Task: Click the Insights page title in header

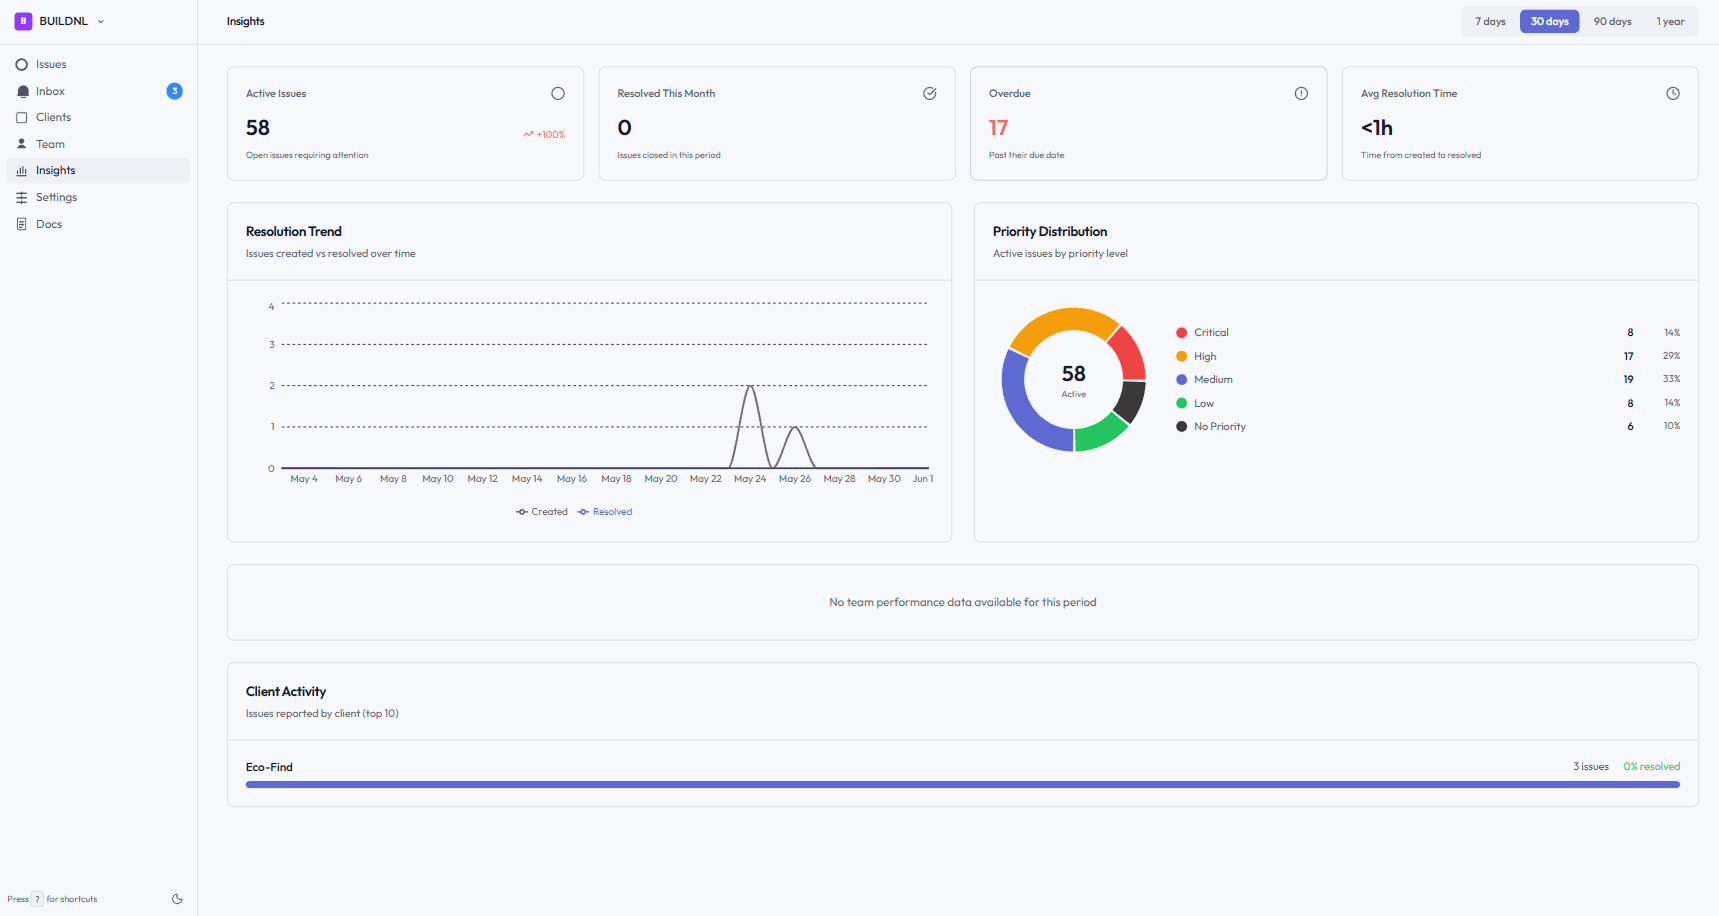Action: click(x=246, y=22)
